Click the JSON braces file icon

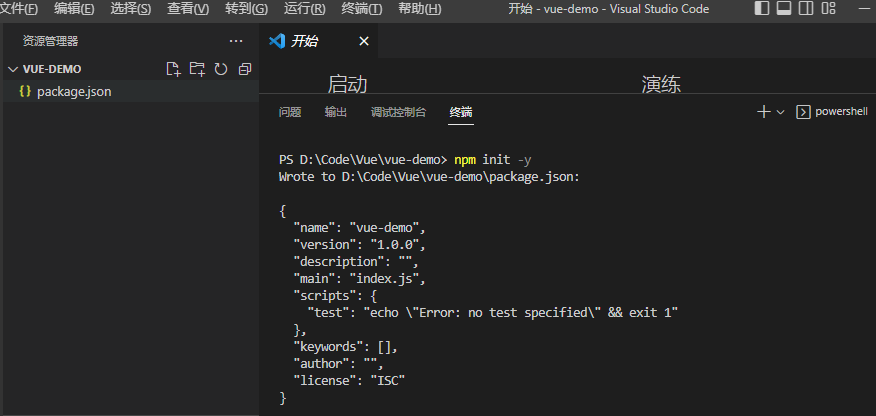point(25,92)
